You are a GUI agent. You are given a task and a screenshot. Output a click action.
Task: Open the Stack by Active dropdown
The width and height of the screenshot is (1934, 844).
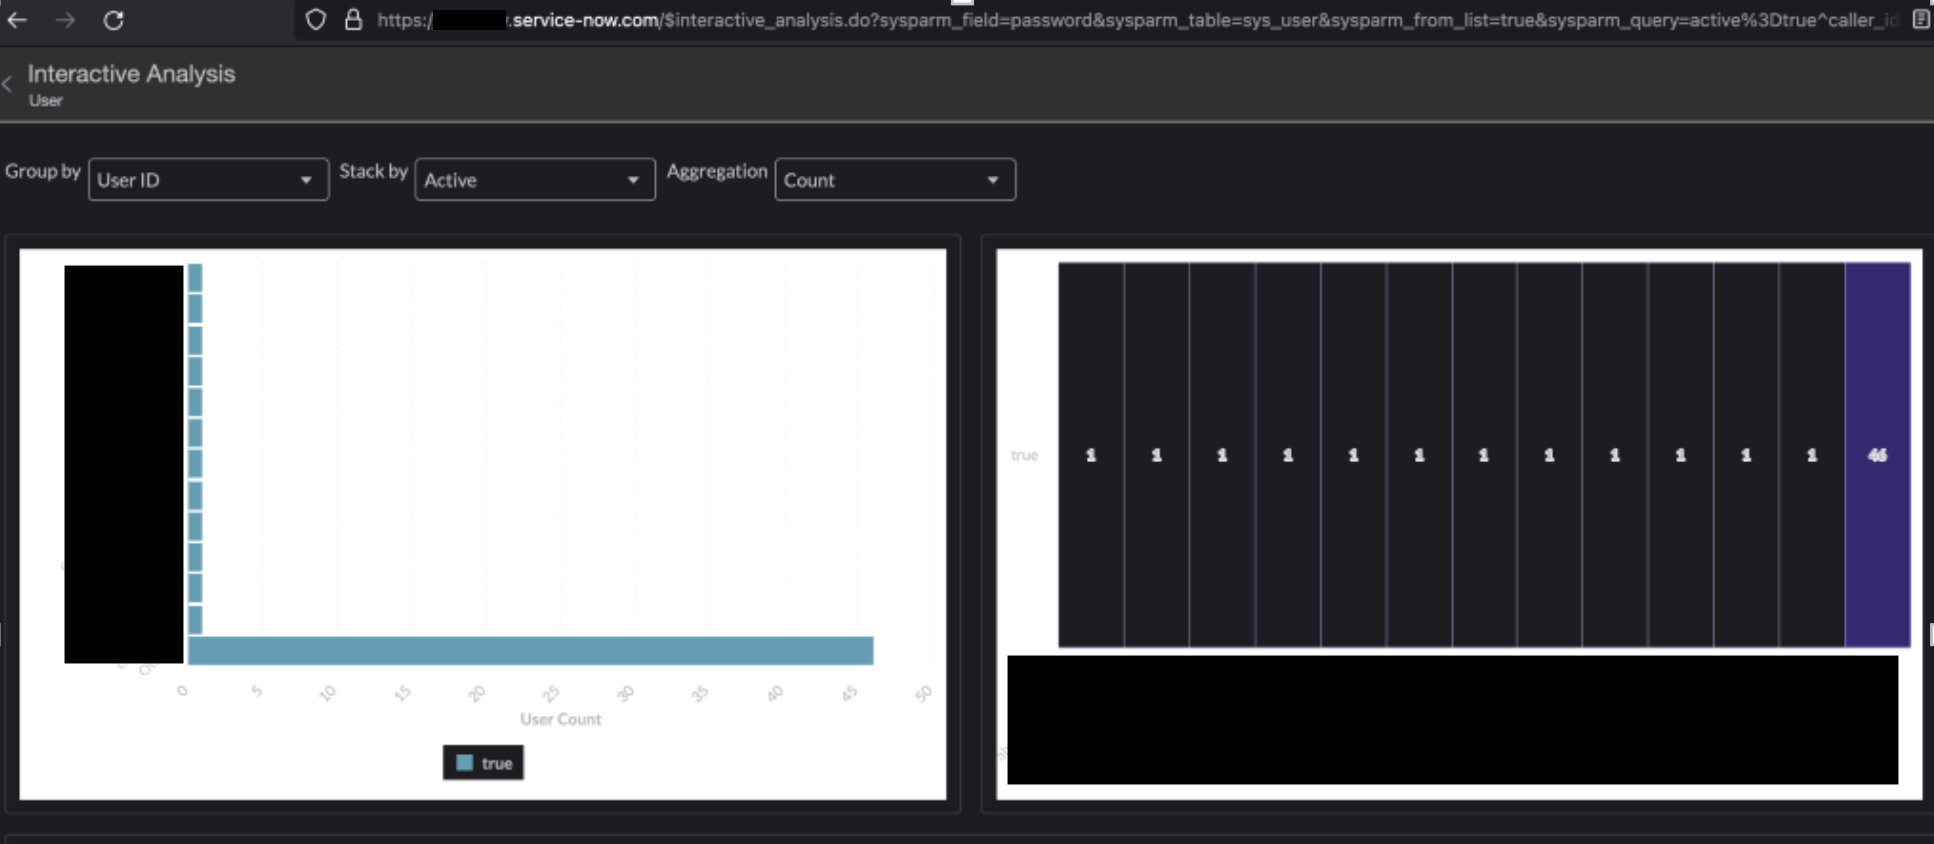535,180
